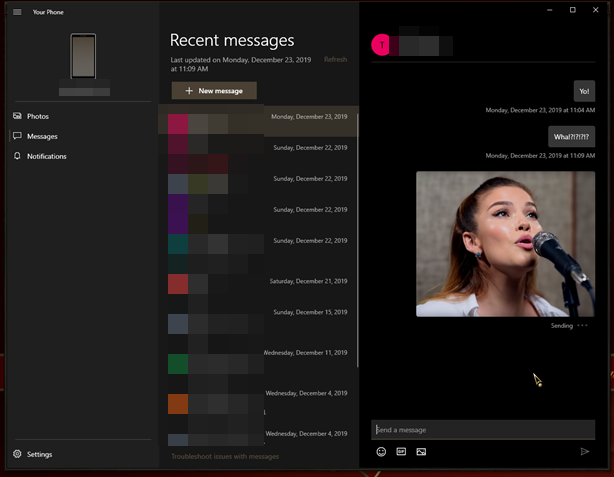The height and width of the screenshot is (477, 614).
Task: Click the Photos icon in the sidebar
Action: (17, 116)
